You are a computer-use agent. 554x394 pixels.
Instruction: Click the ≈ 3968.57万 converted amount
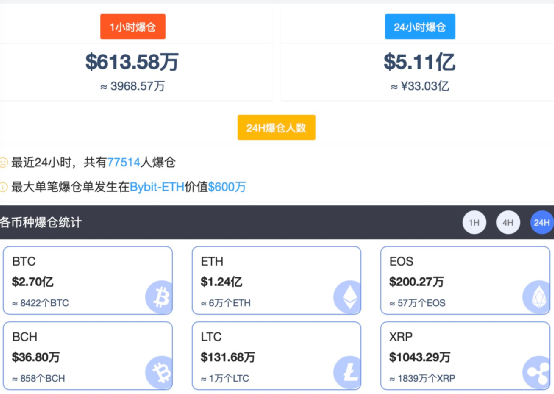[x=132, y=86]
